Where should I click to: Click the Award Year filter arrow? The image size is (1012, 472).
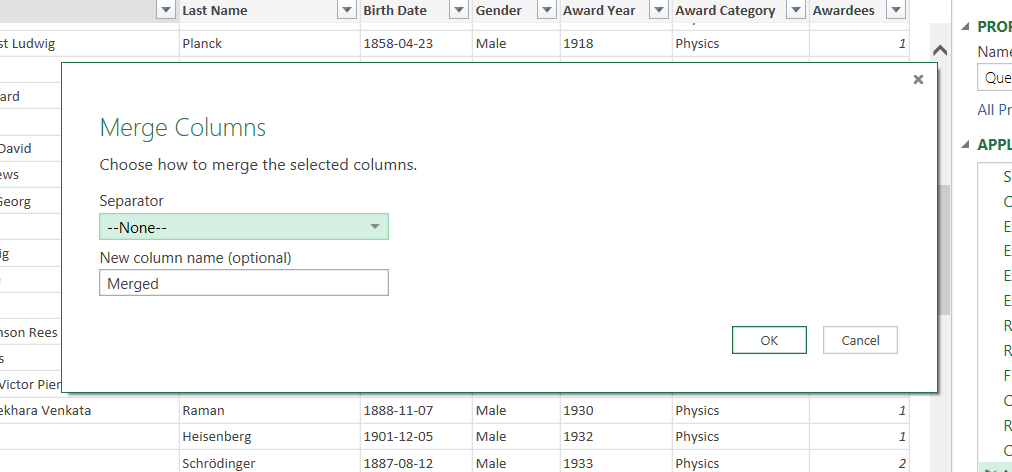pyautogui.click(x=658, y=10)
